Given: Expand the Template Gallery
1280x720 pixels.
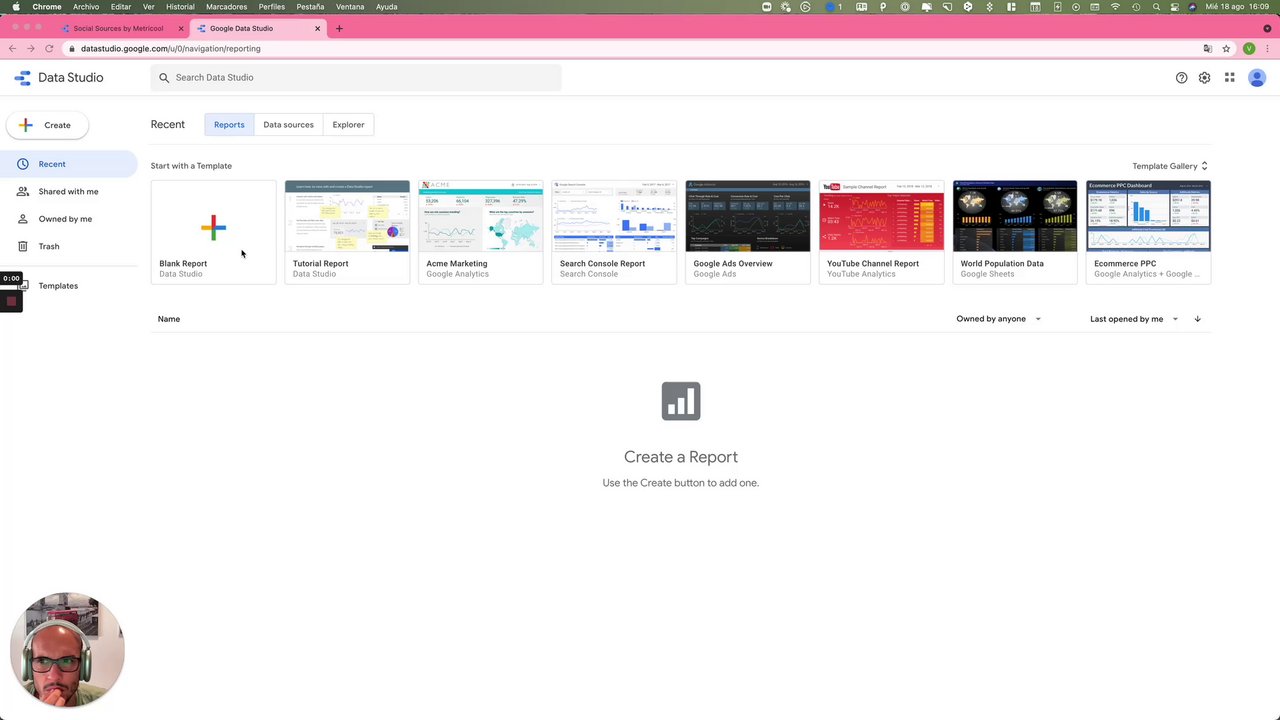Looking at the screenshot, I should 1170,166.
